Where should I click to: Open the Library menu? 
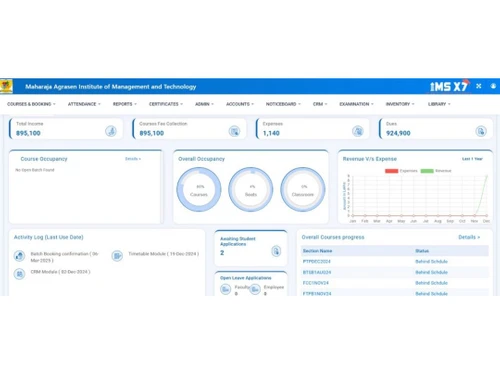439,104
